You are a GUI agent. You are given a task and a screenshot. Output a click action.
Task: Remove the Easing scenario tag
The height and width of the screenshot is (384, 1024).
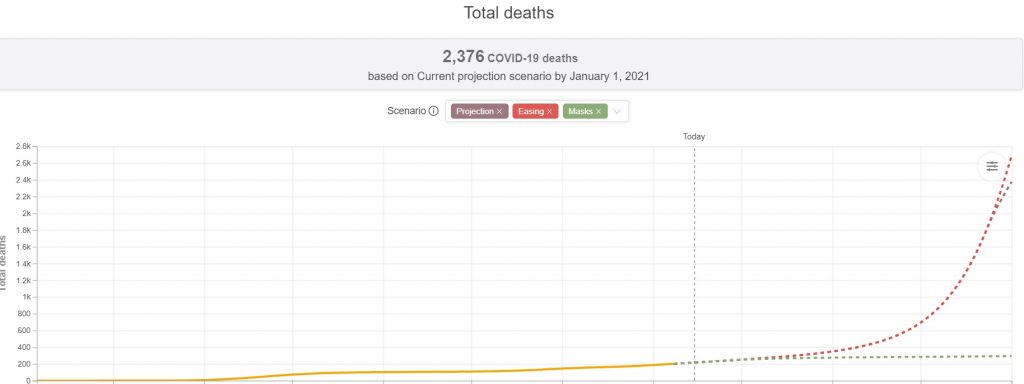(549, 112)
